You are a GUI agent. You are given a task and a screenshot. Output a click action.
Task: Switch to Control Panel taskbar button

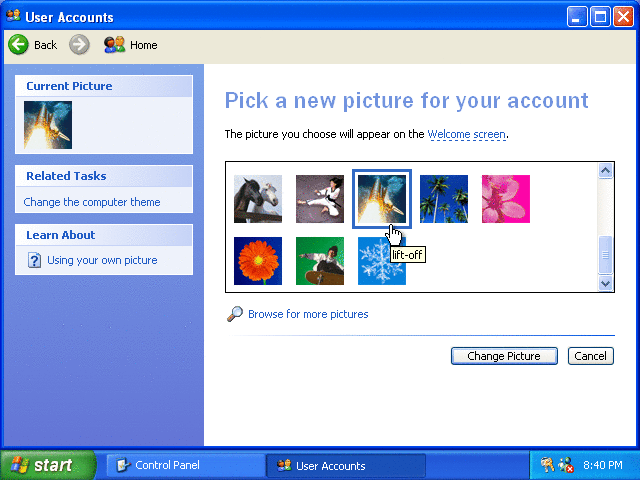pyautogui.click(x=186, y=465)
